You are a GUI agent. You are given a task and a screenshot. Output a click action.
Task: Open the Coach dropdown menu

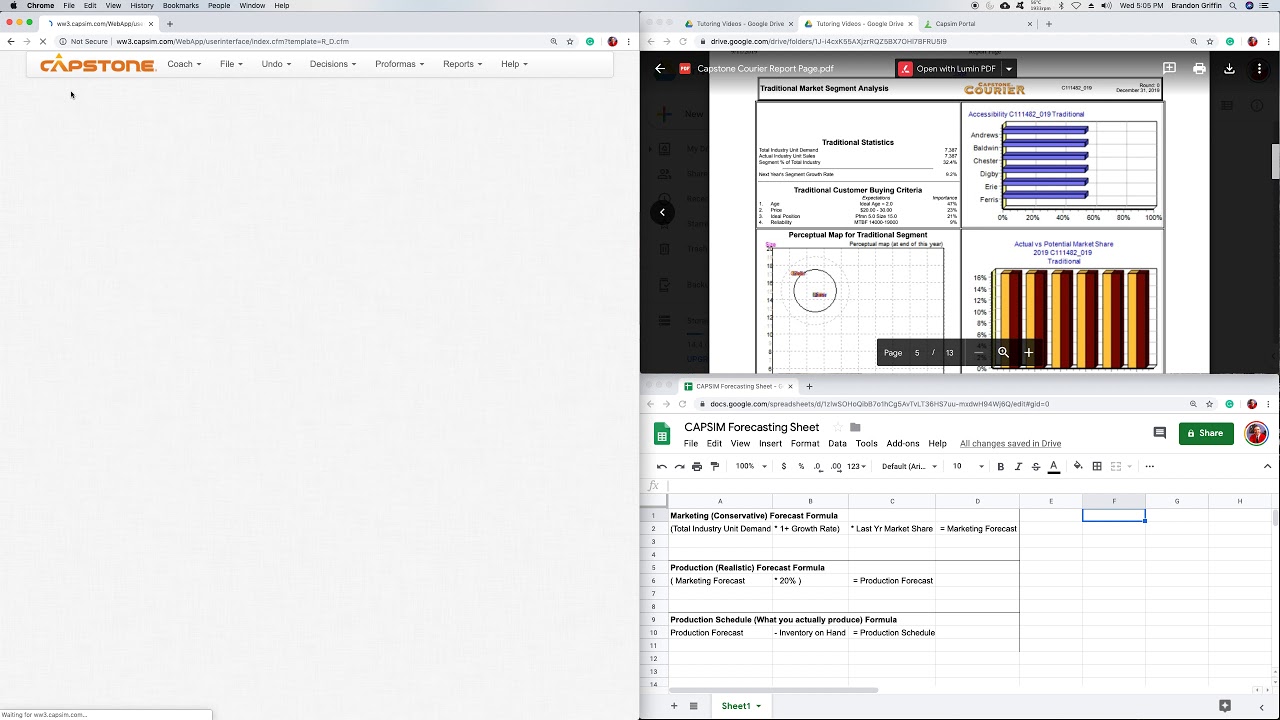[x=184, y=64]
